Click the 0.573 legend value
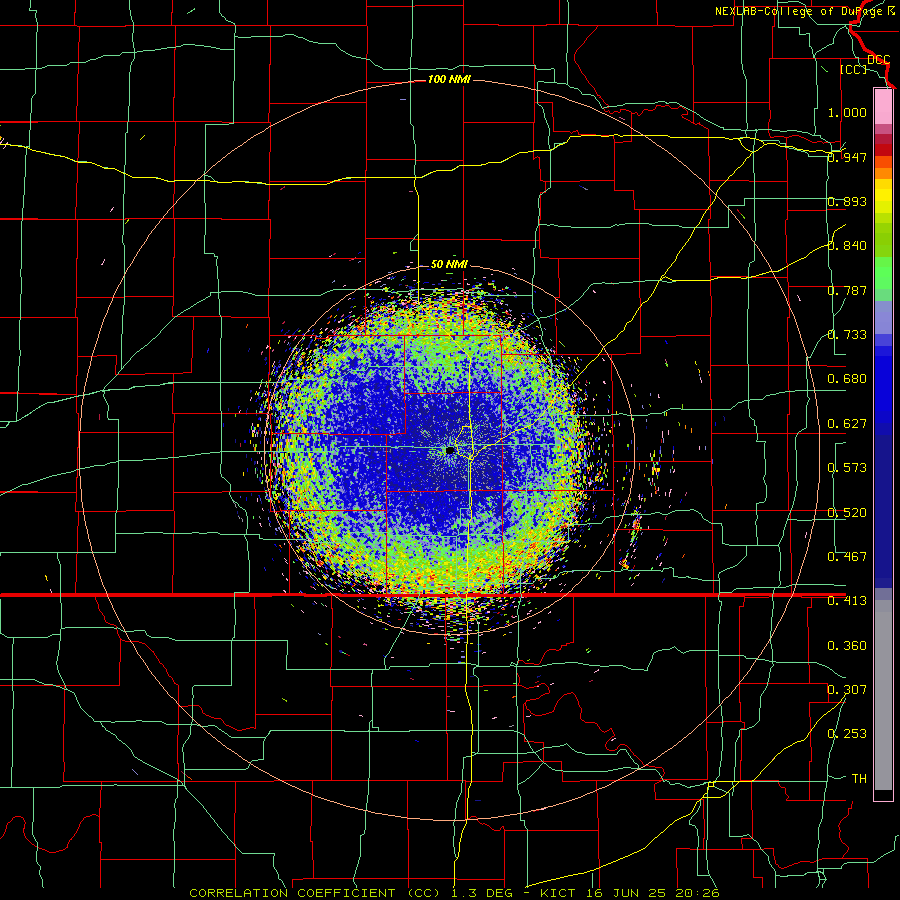This screenshot has width=900, height=900. click(x=847, y=468)
